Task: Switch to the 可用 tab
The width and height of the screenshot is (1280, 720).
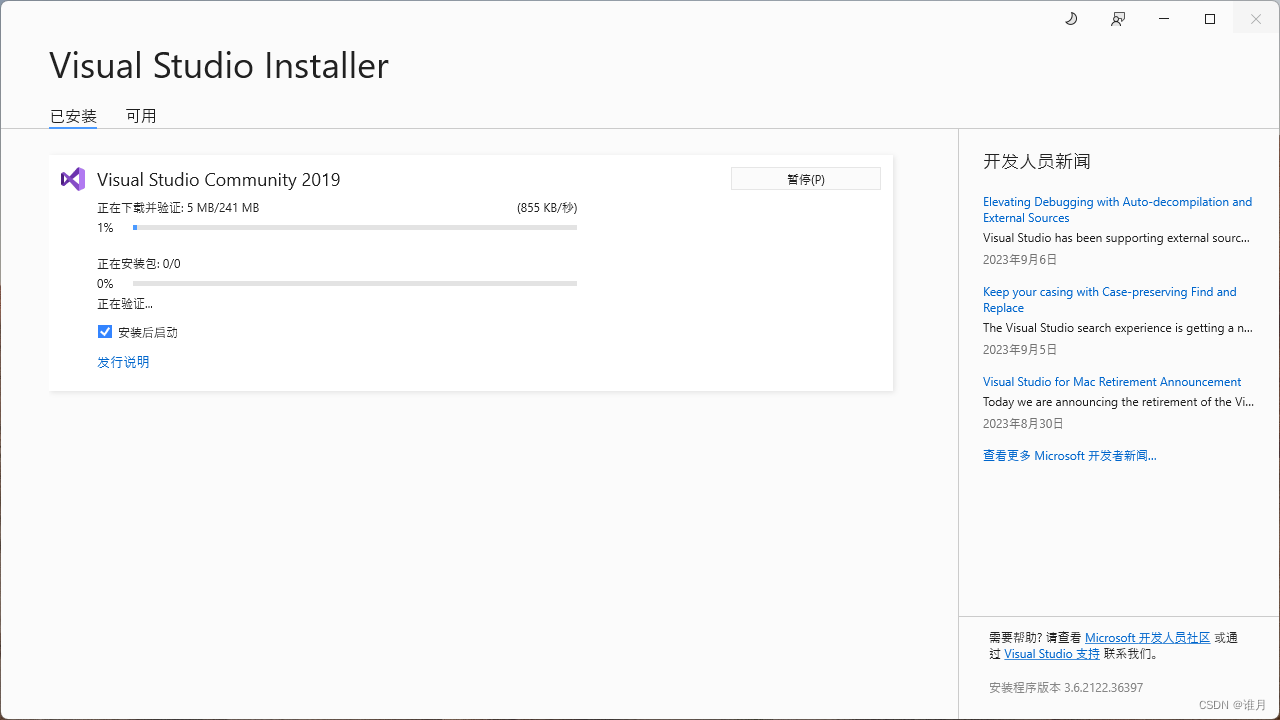Action: 141,116
